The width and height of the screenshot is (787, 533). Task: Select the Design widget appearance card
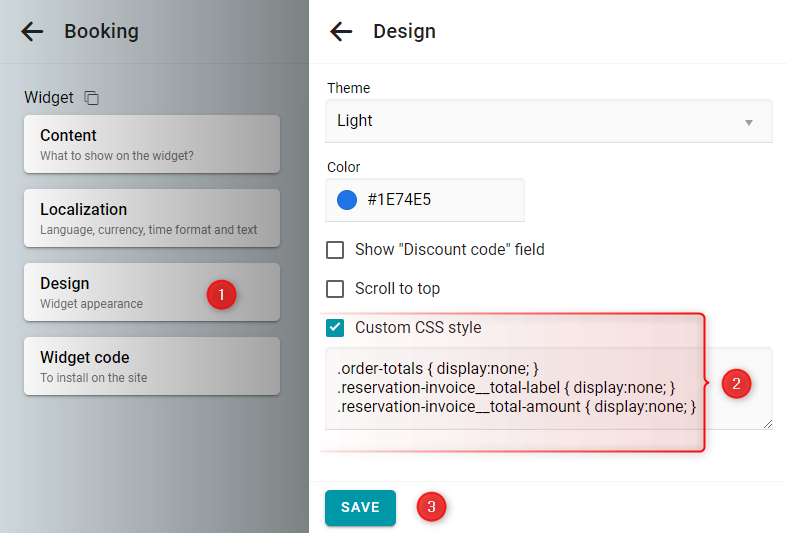tap(152, 292)
